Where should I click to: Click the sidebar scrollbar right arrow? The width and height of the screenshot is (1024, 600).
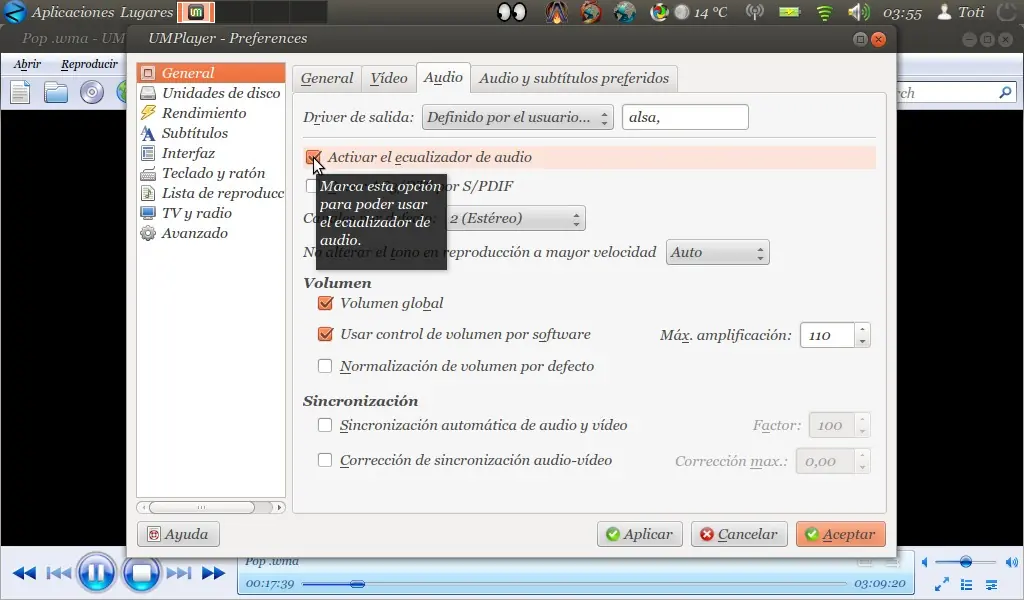click(x=280, y=507)
